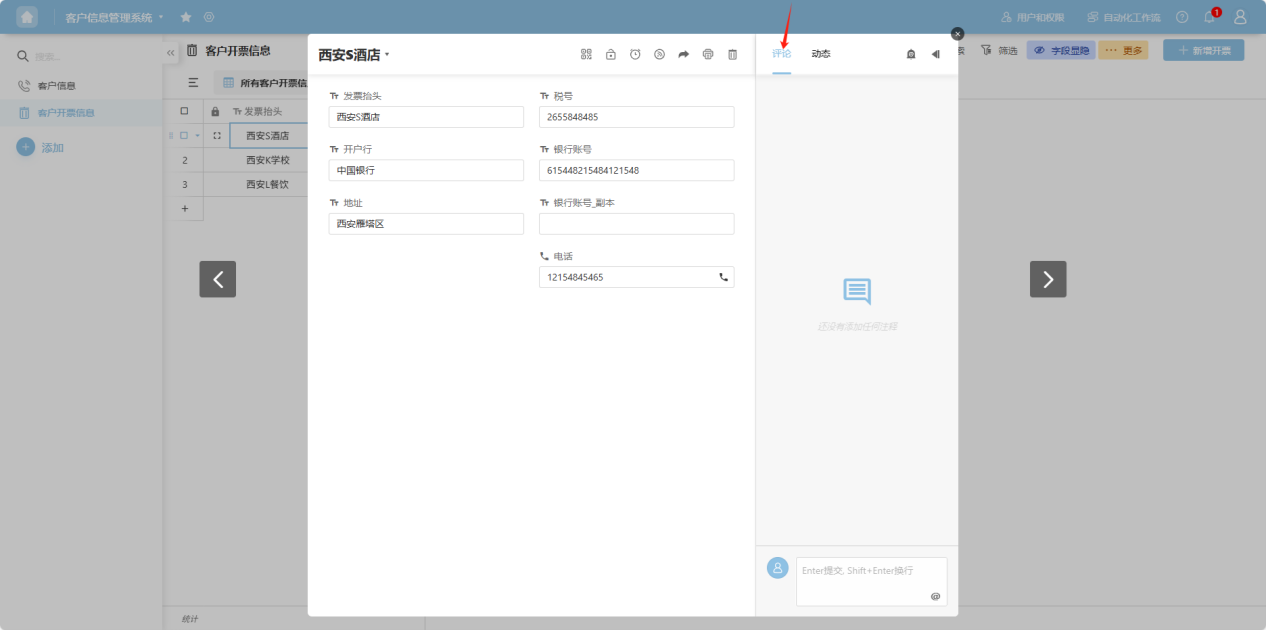Click the lock record icon
This screenshot has width=1266, height=630.
611,55
